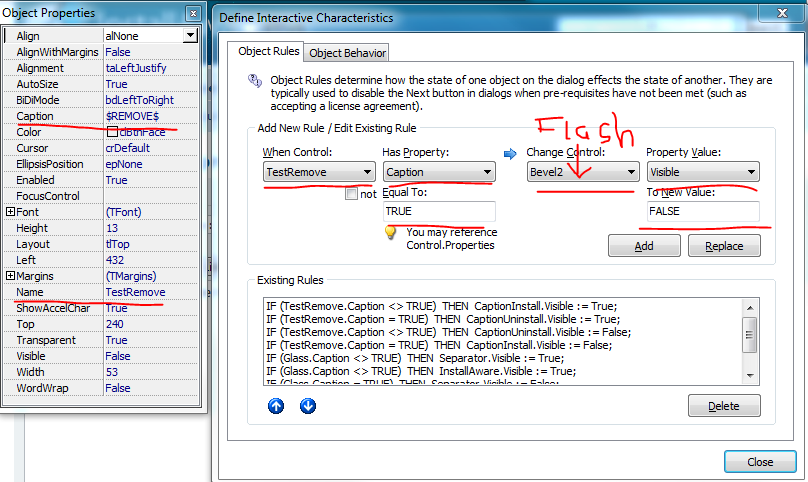Click the clBtnFace color swatch
Viewport: 808px width, 482px height.
[x=112, y=132]
